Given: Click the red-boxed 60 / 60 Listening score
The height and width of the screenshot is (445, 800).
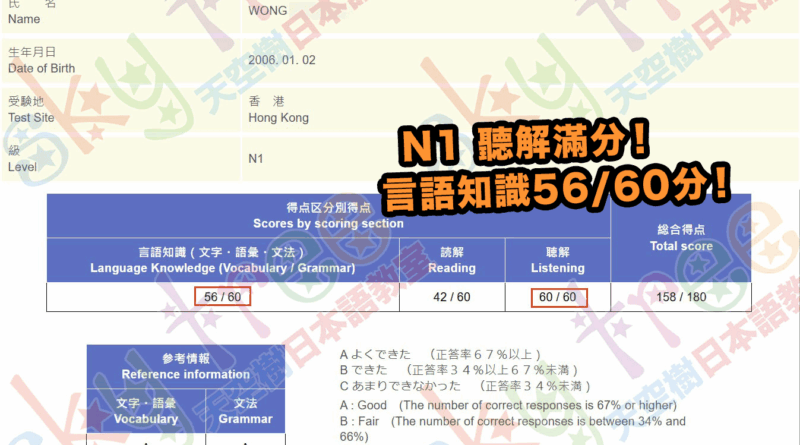Looking at the screenshot, I should click(558, 297).
